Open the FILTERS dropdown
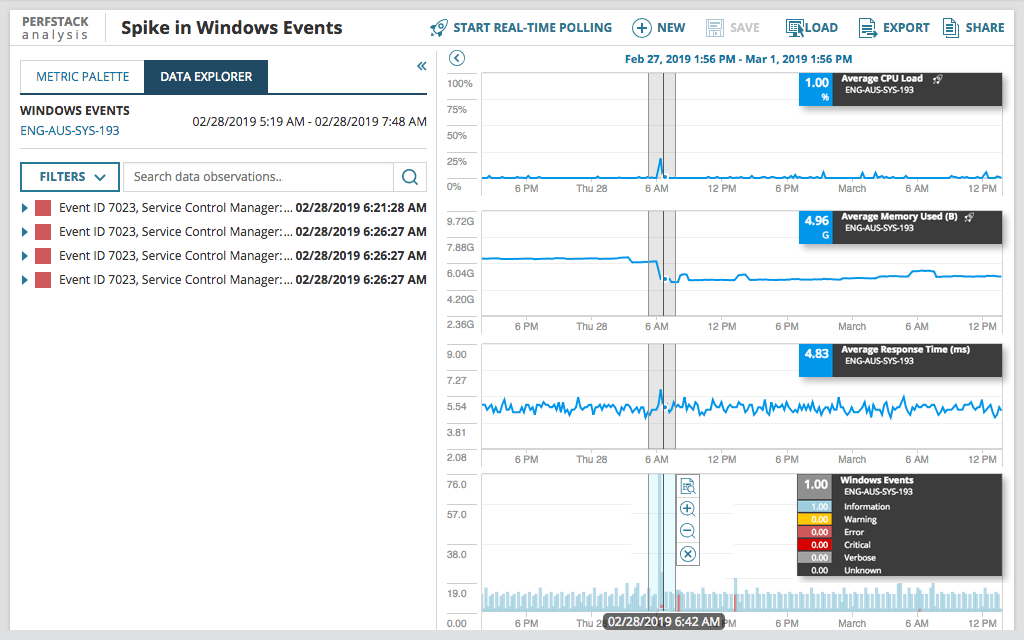 click(69, 176)
